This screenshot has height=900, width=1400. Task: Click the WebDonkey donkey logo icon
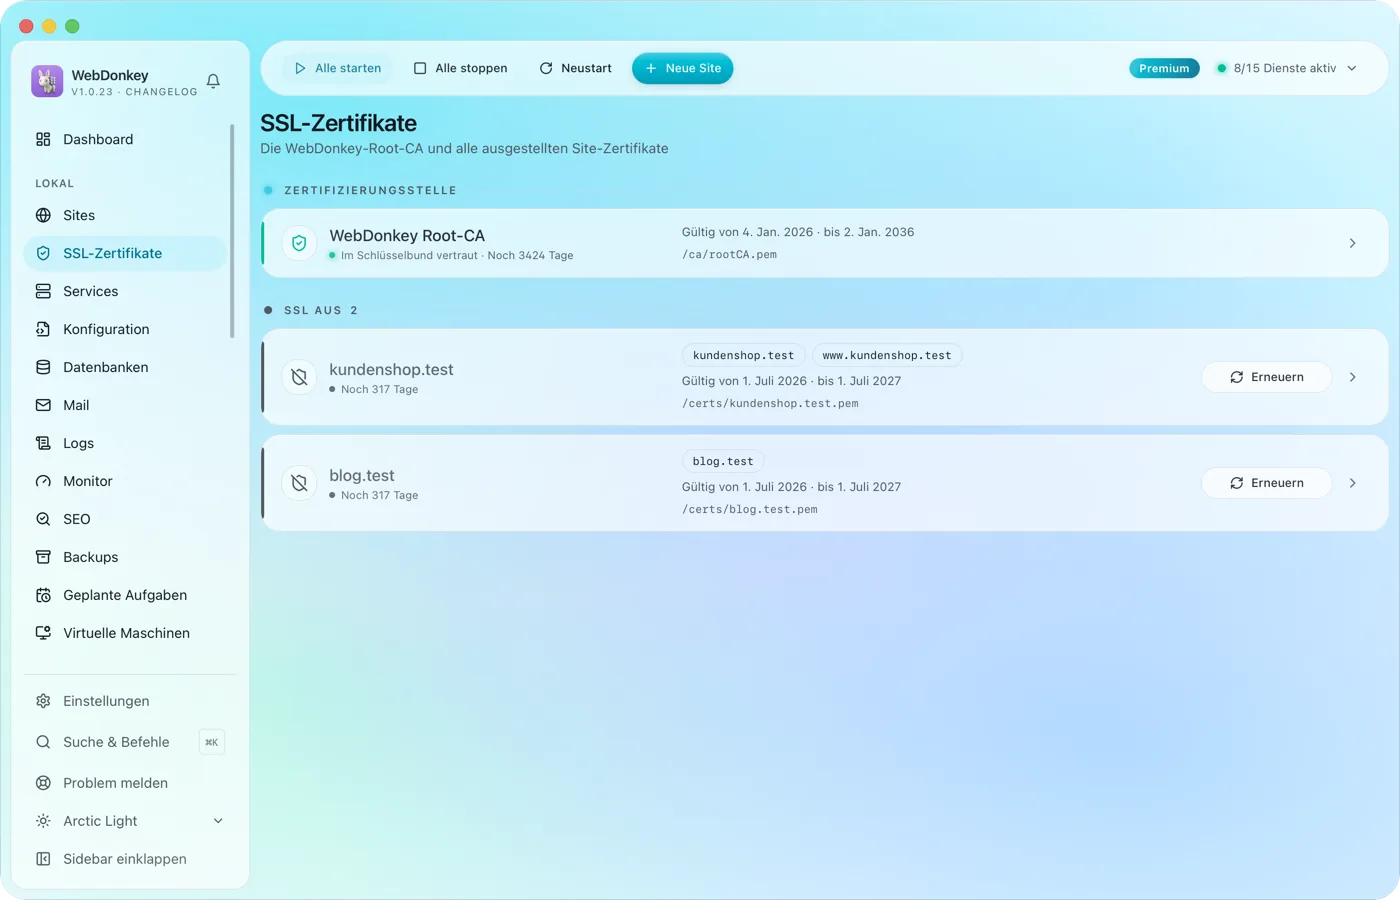tap(47, 81)
